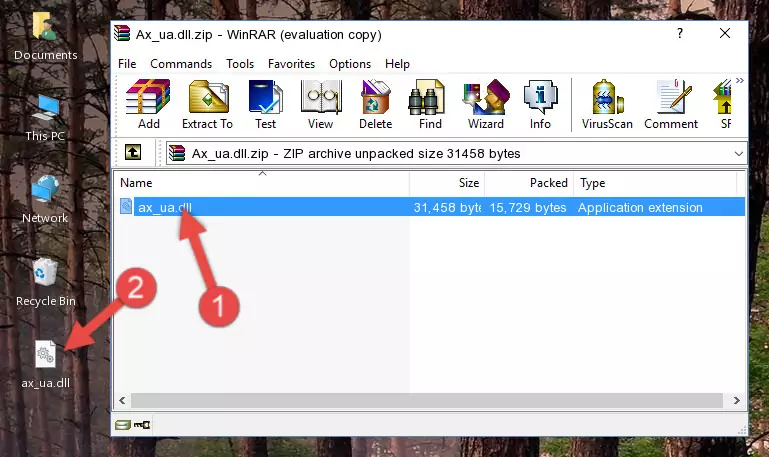The height and width of the screenshot is (457, 769).
Task: Close the WinRAR window
Action: tap(725, 33)
